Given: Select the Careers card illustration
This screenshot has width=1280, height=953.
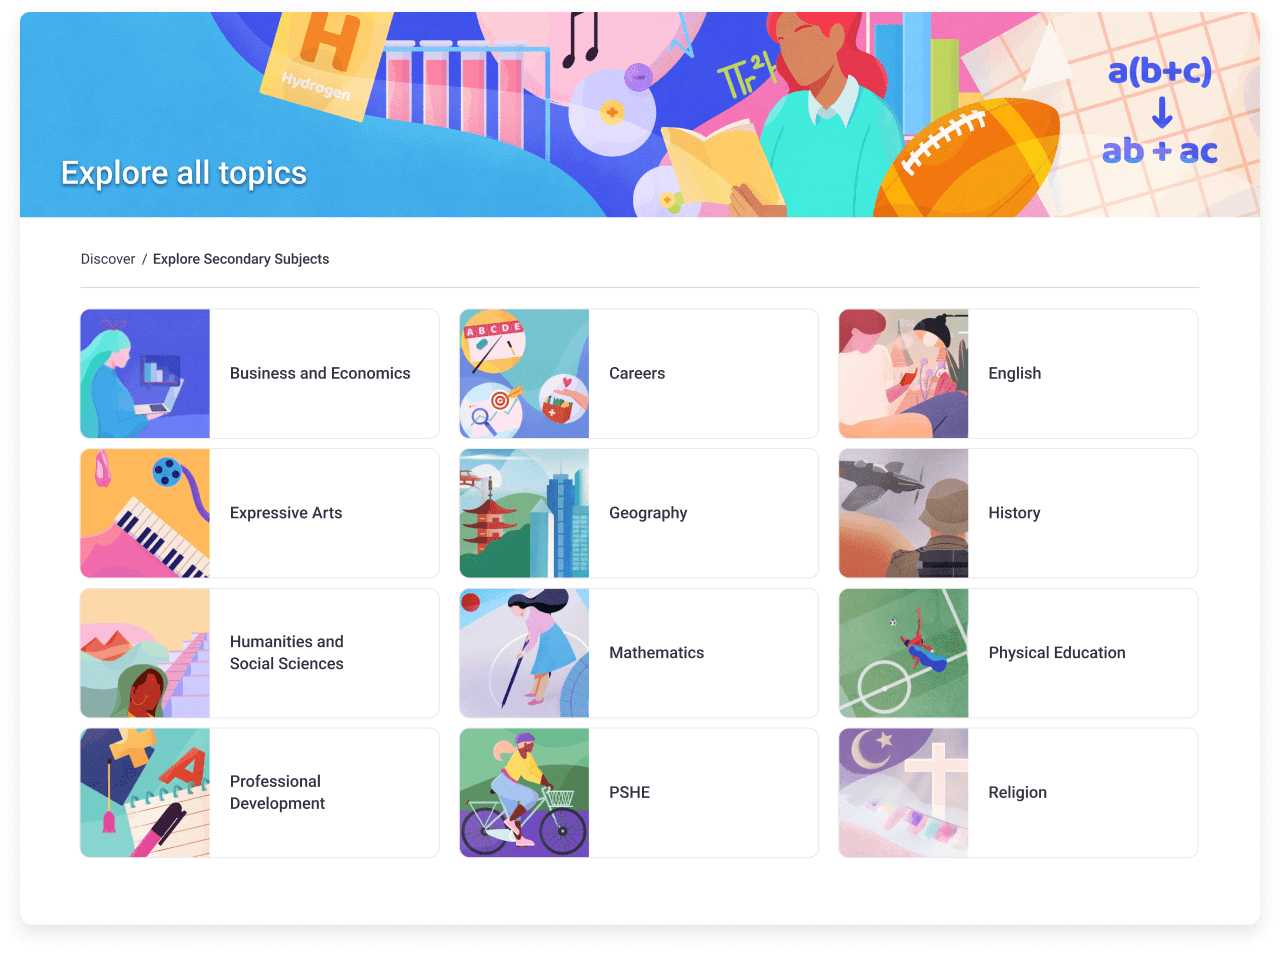Looking at the screenshot, I should click(524, 373).
